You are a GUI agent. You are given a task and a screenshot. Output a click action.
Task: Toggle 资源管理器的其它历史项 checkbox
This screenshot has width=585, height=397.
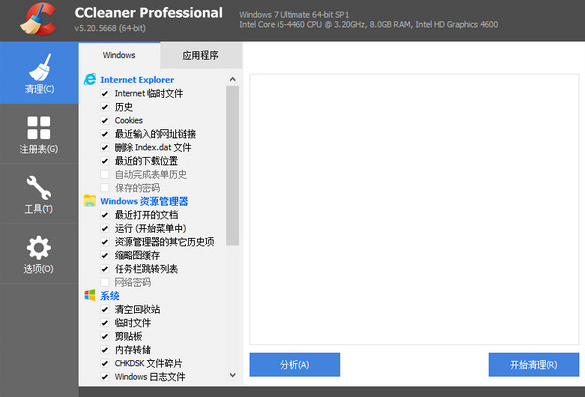pos(105,242)
